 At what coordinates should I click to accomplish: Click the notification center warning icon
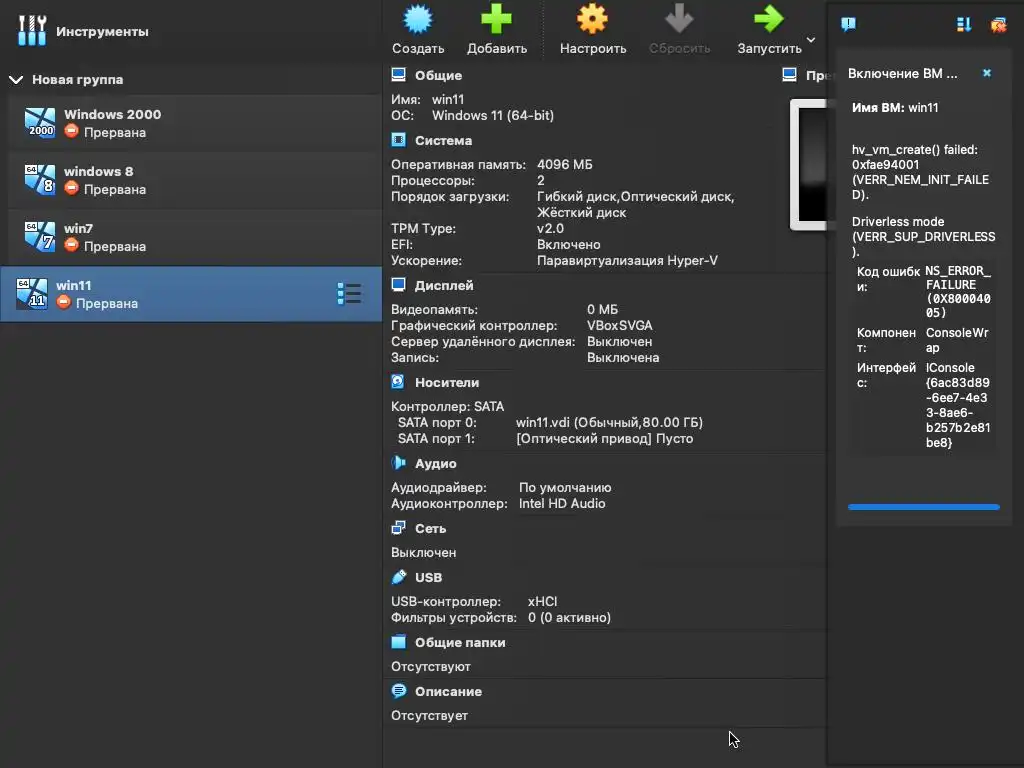(848, 25)
